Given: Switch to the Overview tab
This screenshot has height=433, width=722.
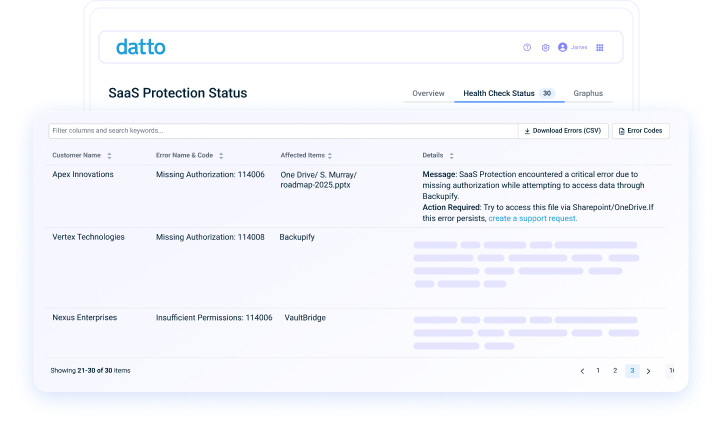Looking at the screenshot, I should coord(428,93).
